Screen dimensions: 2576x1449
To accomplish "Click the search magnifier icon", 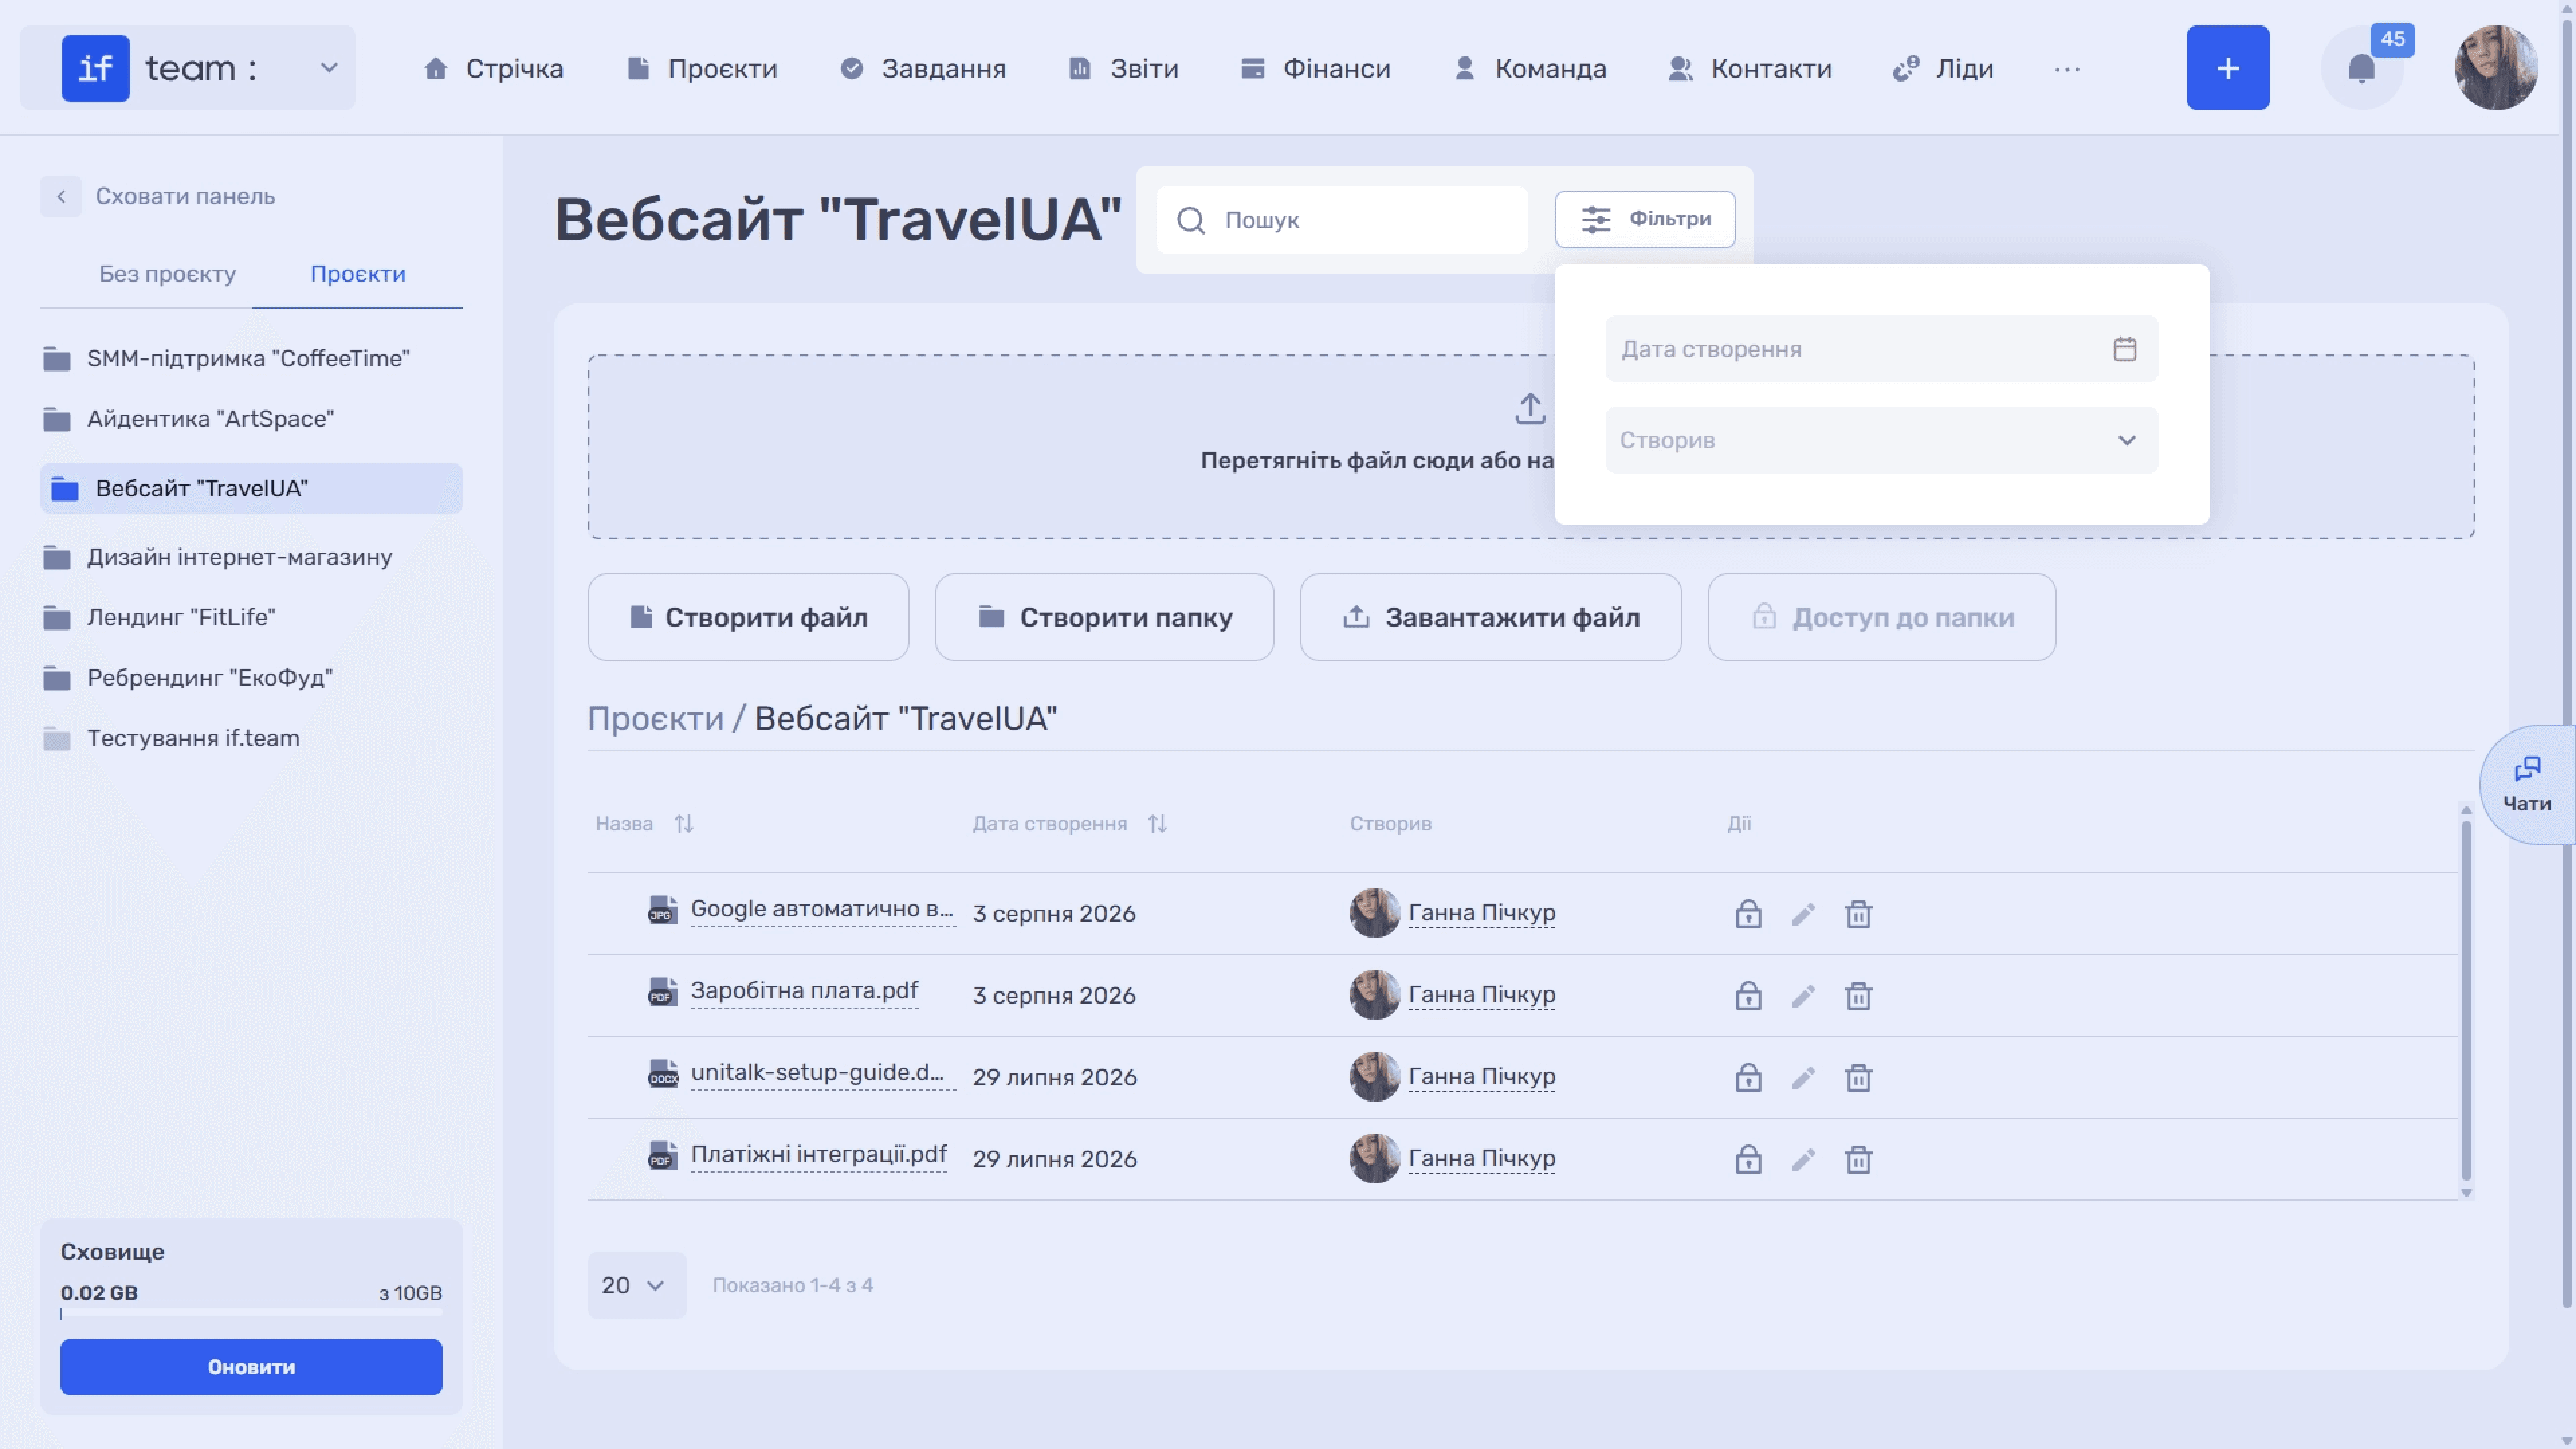I will tap(1190, 220).
